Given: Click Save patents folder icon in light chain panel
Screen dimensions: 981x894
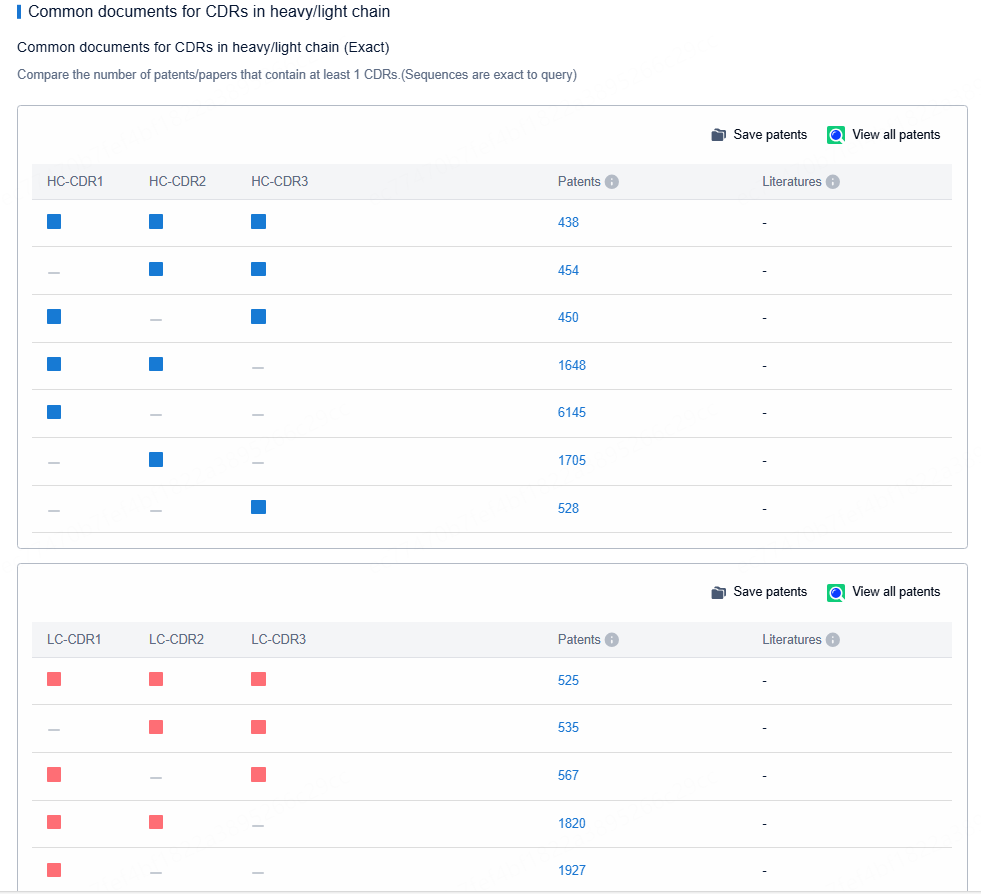Looking at the screenshot, I should tap(718, 592).
